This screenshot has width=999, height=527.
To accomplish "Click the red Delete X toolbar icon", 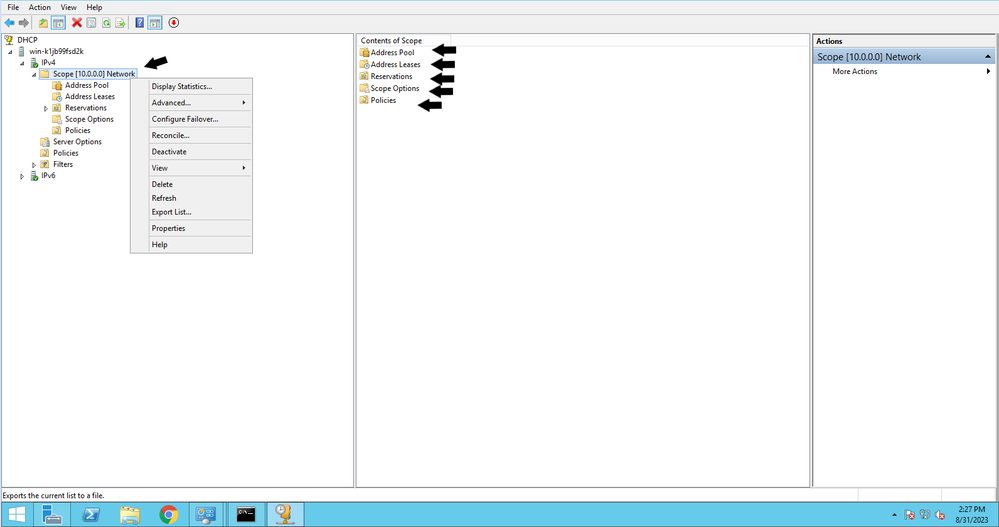I will [x=76, y=22].
